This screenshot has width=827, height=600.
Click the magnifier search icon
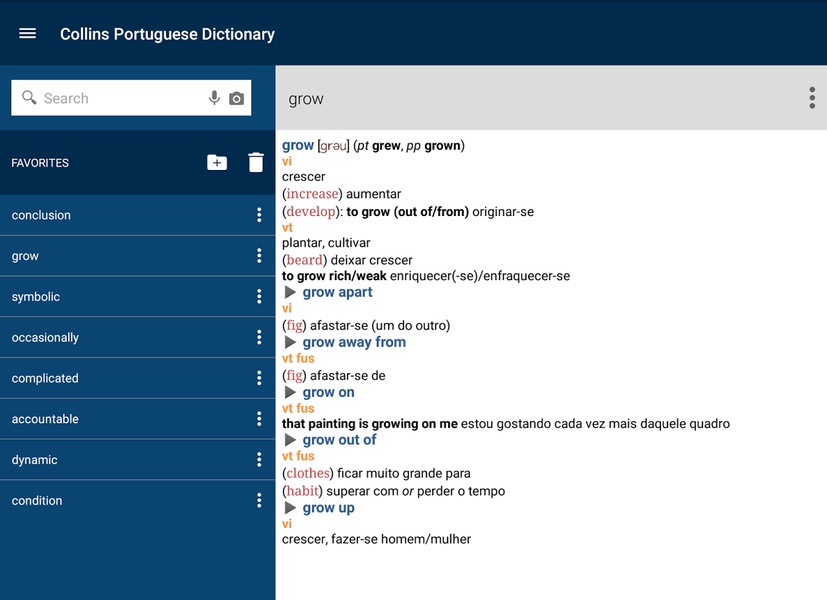pos(29,98)
